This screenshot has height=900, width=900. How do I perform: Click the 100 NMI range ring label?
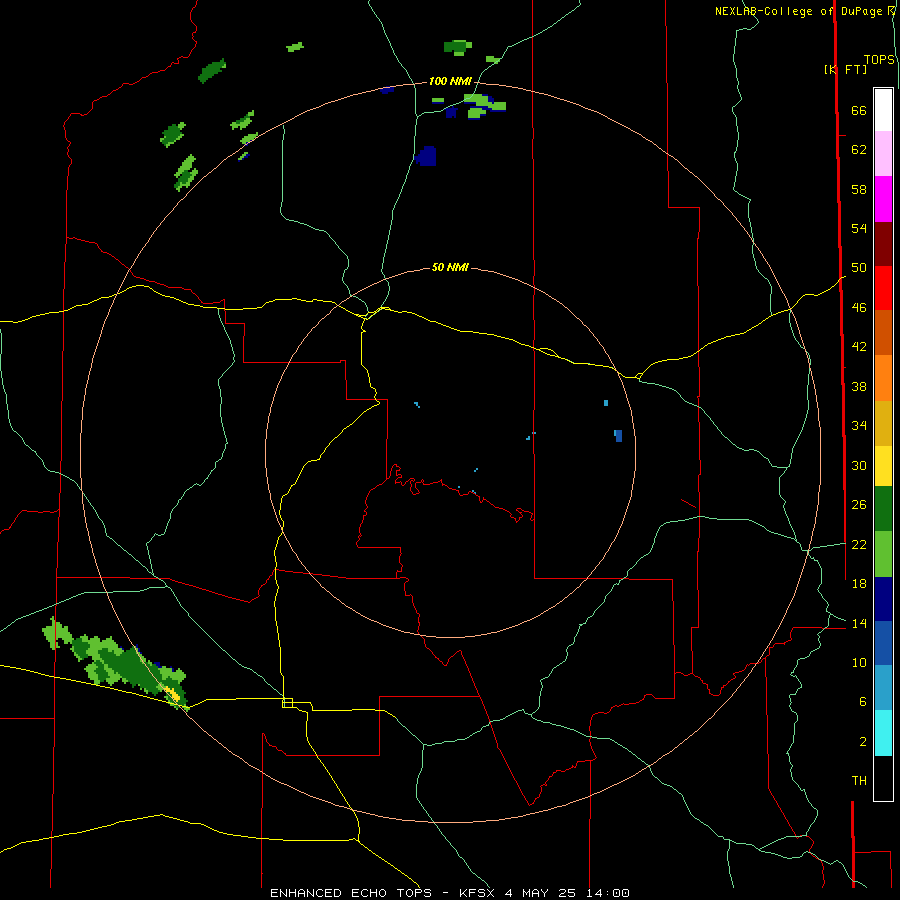click(x=449, y=82)
